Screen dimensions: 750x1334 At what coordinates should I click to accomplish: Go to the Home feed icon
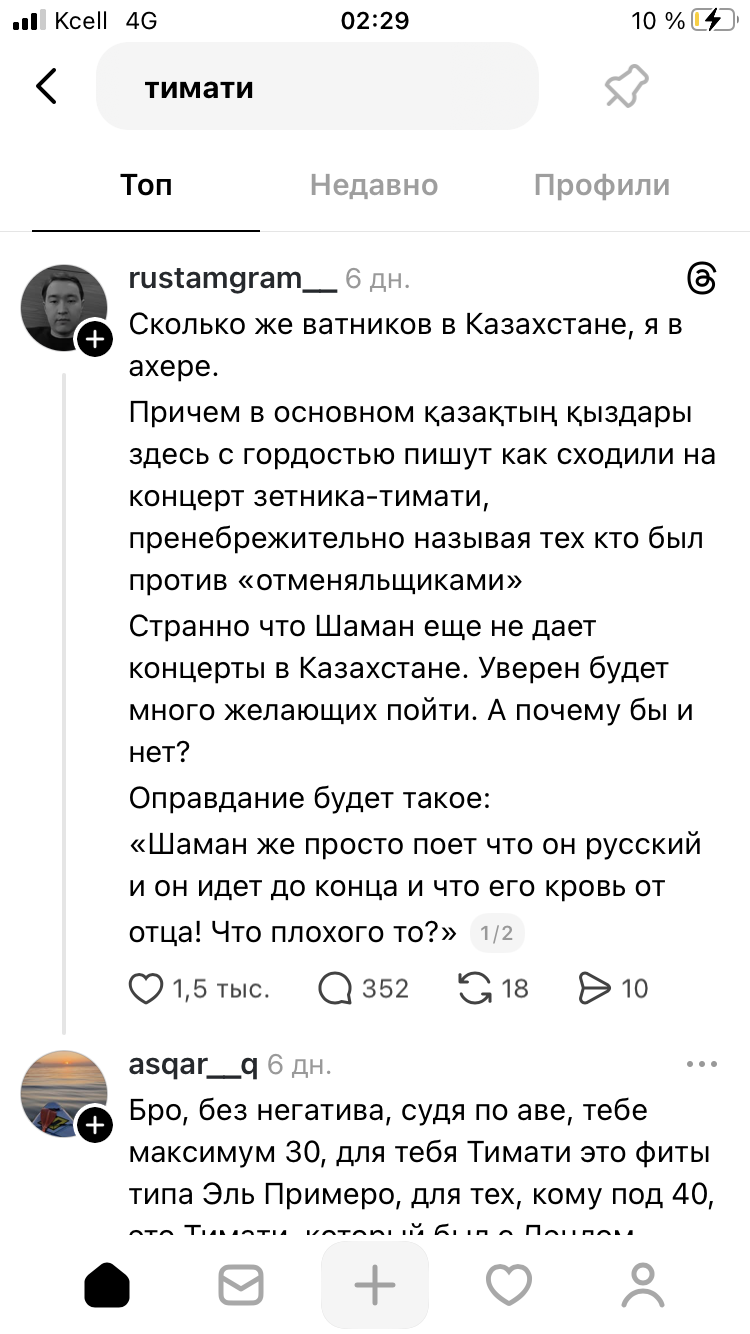107,1285
